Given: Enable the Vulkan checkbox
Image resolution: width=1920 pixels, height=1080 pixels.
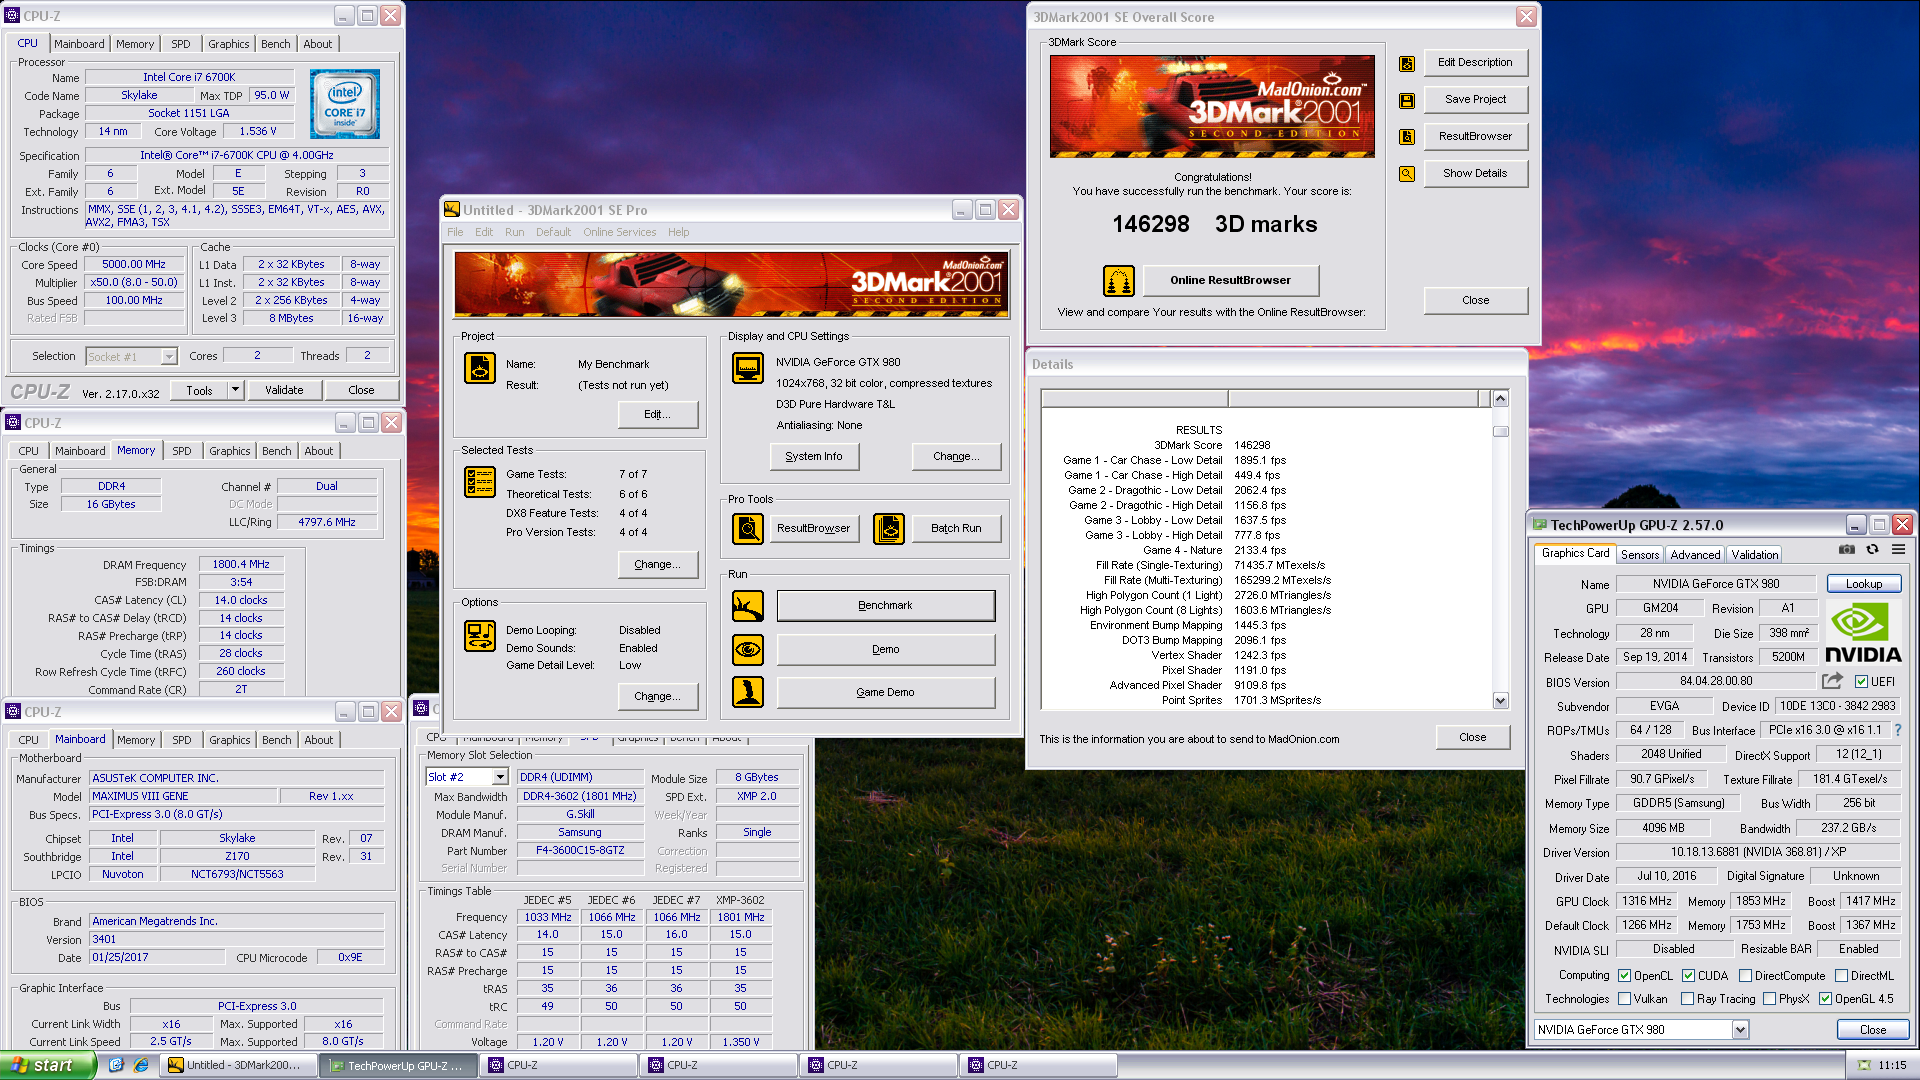Looking at the screenshot, I should point(1625,999).
